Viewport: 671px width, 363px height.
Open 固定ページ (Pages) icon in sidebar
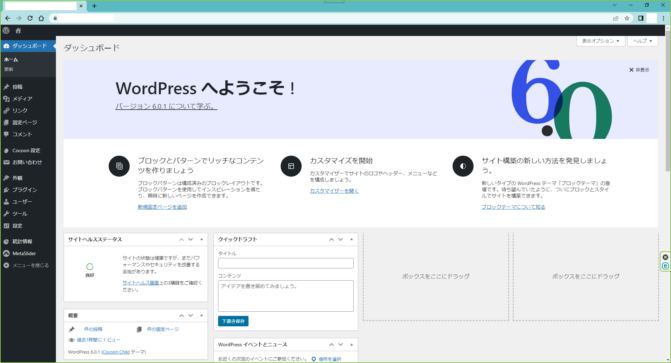tap(6, 122)
